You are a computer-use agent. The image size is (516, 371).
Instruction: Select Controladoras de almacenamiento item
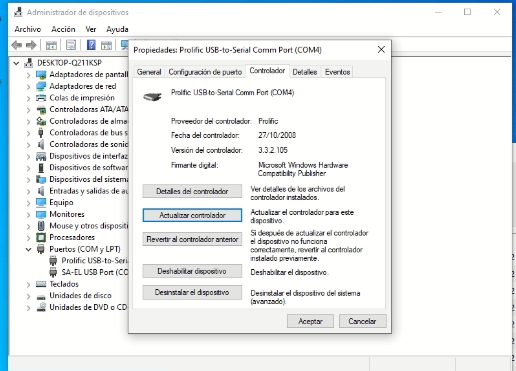pyautogui.click(x=89, y=121)
